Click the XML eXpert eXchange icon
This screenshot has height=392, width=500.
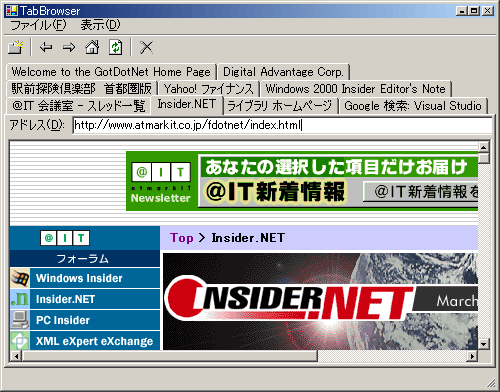pyautogui.click(x=20, y=341)
